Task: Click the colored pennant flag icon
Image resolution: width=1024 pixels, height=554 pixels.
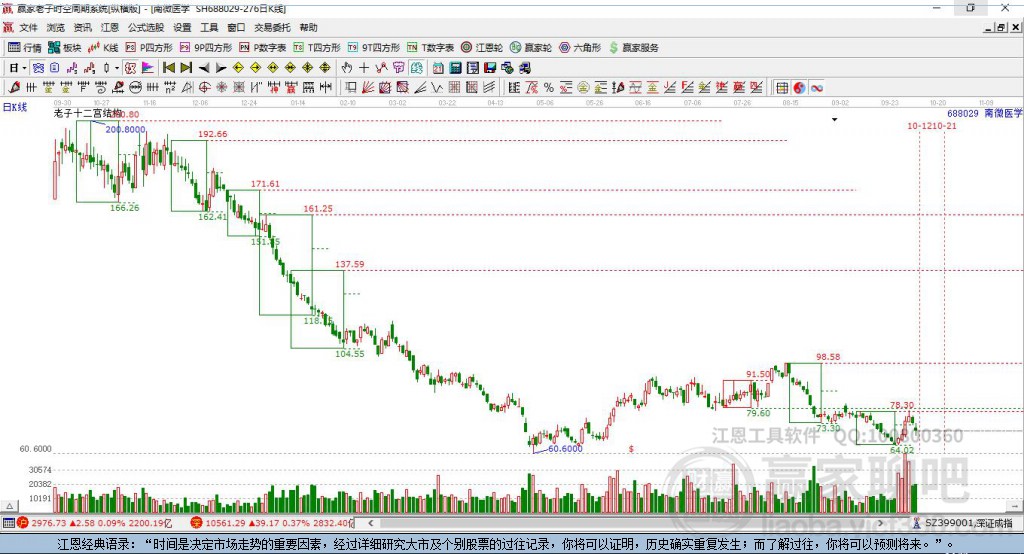Action: (x=148, y=68)
